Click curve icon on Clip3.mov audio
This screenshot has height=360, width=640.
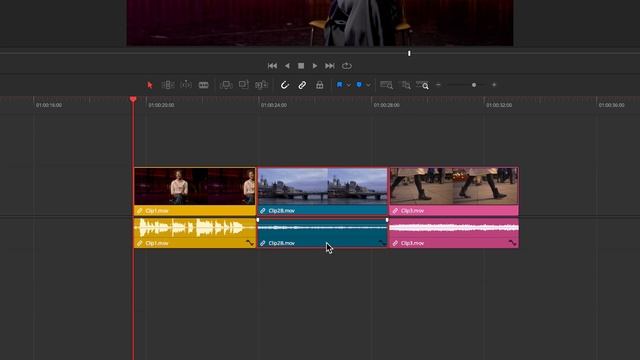click(513, 243)
